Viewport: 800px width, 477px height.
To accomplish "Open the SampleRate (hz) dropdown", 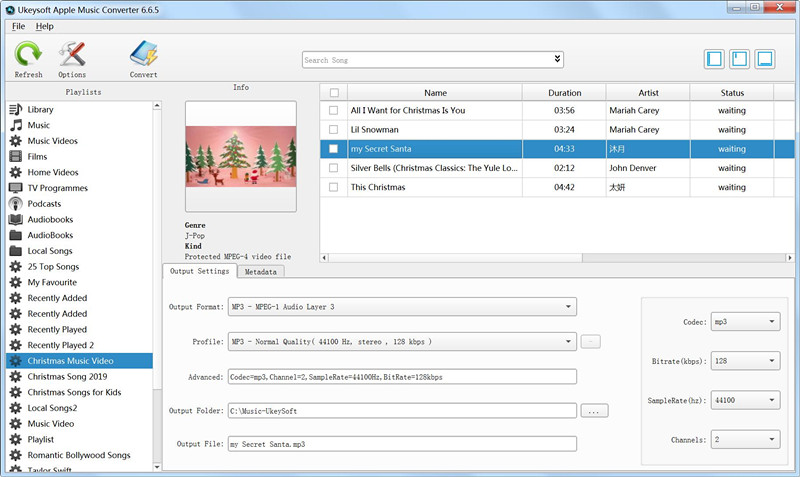I will (745, 400).
